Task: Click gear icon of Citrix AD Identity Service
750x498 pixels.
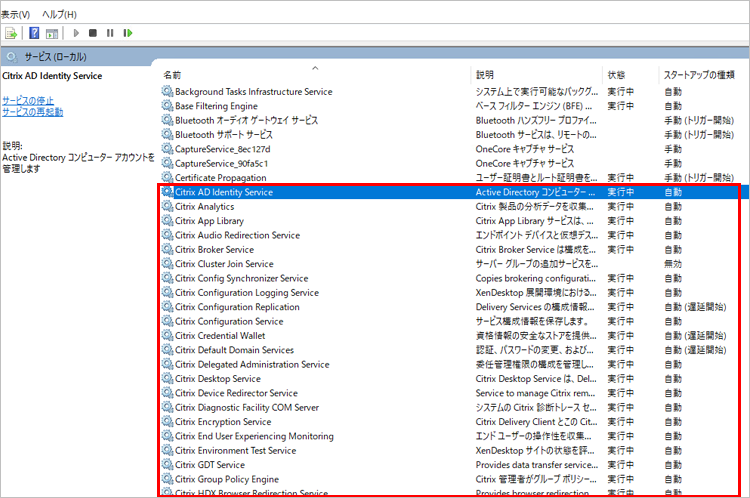Action: coord(167,191)
